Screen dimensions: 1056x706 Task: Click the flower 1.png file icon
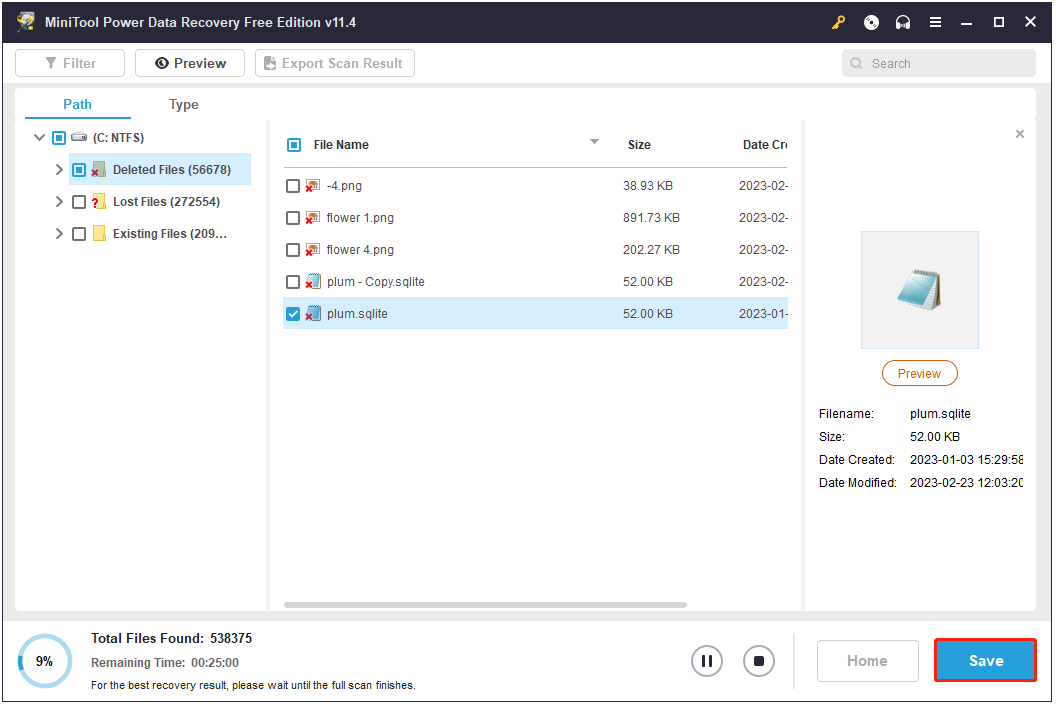point(312,218)
